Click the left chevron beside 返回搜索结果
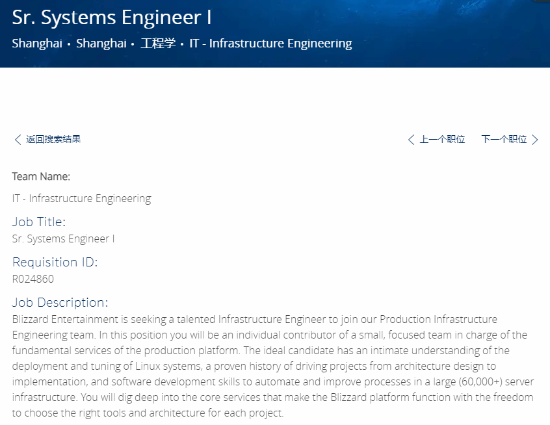 18,140
